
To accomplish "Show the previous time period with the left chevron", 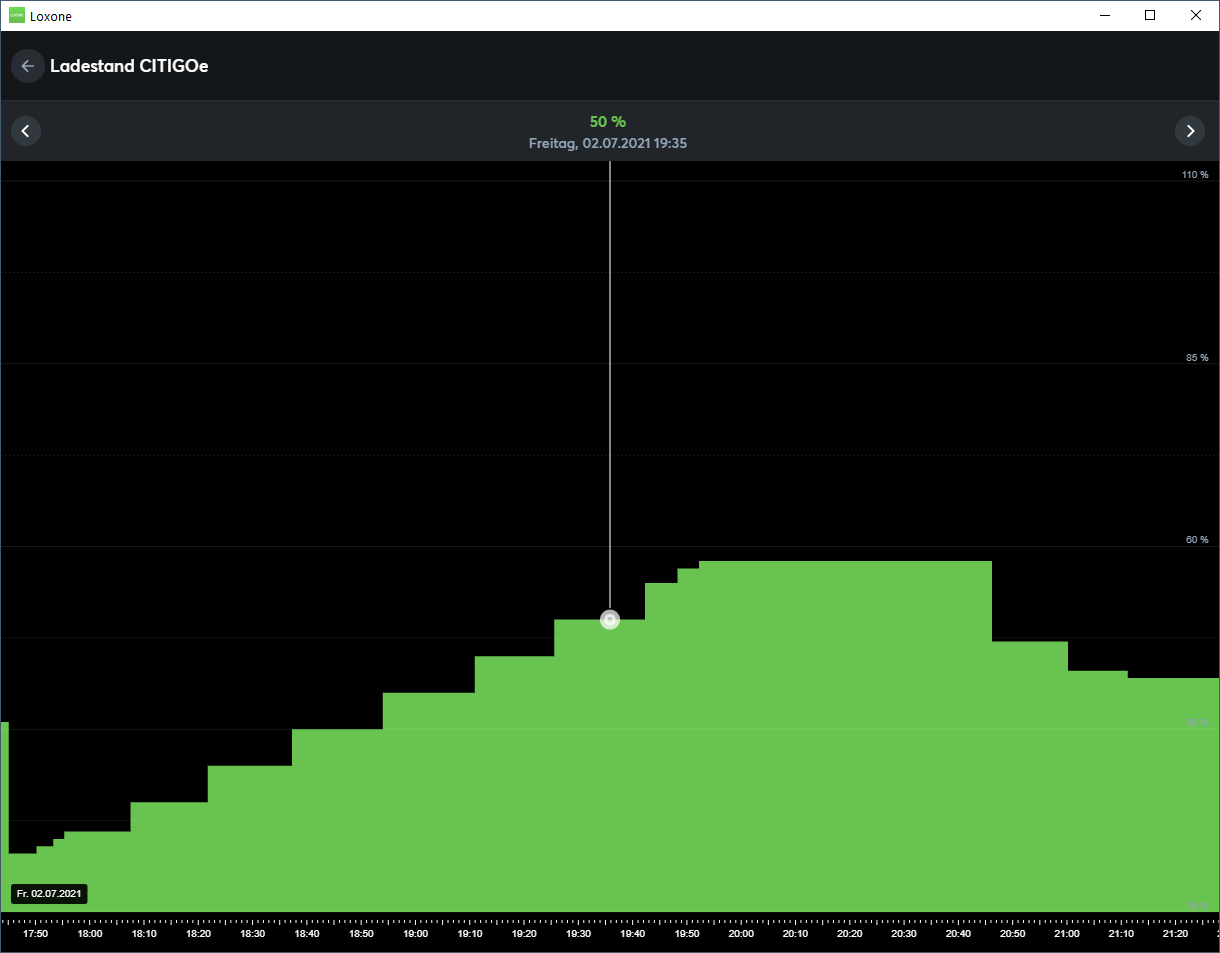I will click(26, 131).
